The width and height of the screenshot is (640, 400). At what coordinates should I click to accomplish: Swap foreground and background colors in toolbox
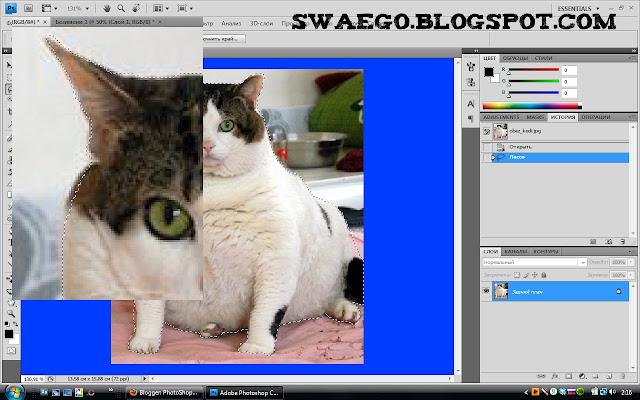coord(16,324)
